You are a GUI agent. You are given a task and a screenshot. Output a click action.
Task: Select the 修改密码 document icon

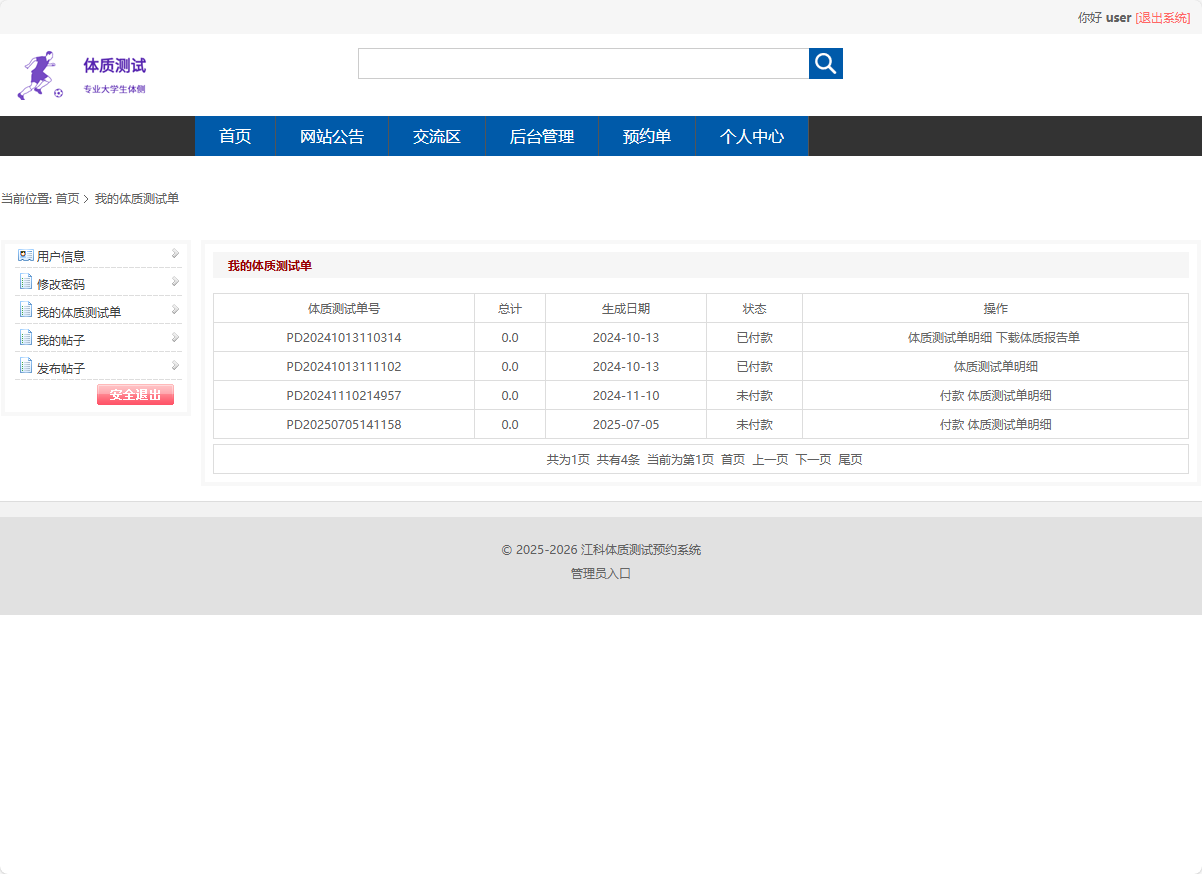[26, 282]
